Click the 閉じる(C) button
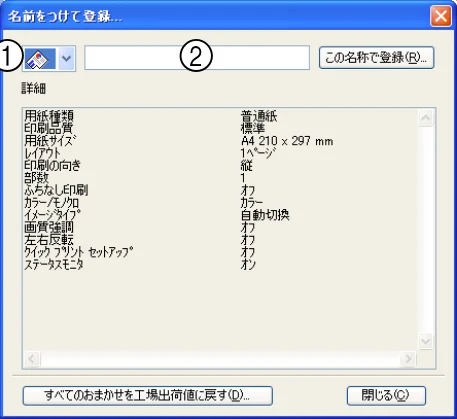This screenshot has width=457, height=419. (x=386, y=396)
